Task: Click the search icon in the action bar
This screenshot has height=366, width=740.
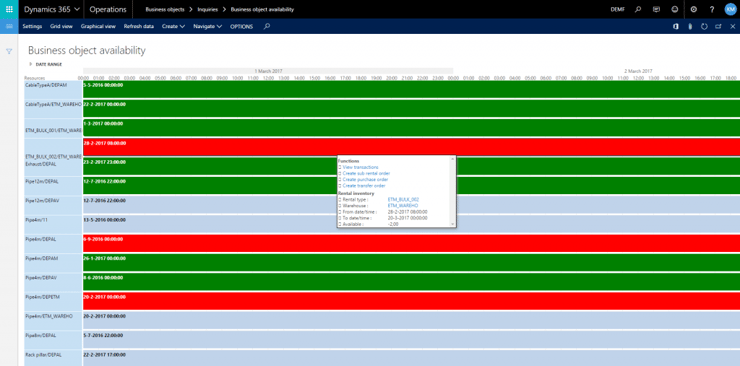Action: pos(267,26)
